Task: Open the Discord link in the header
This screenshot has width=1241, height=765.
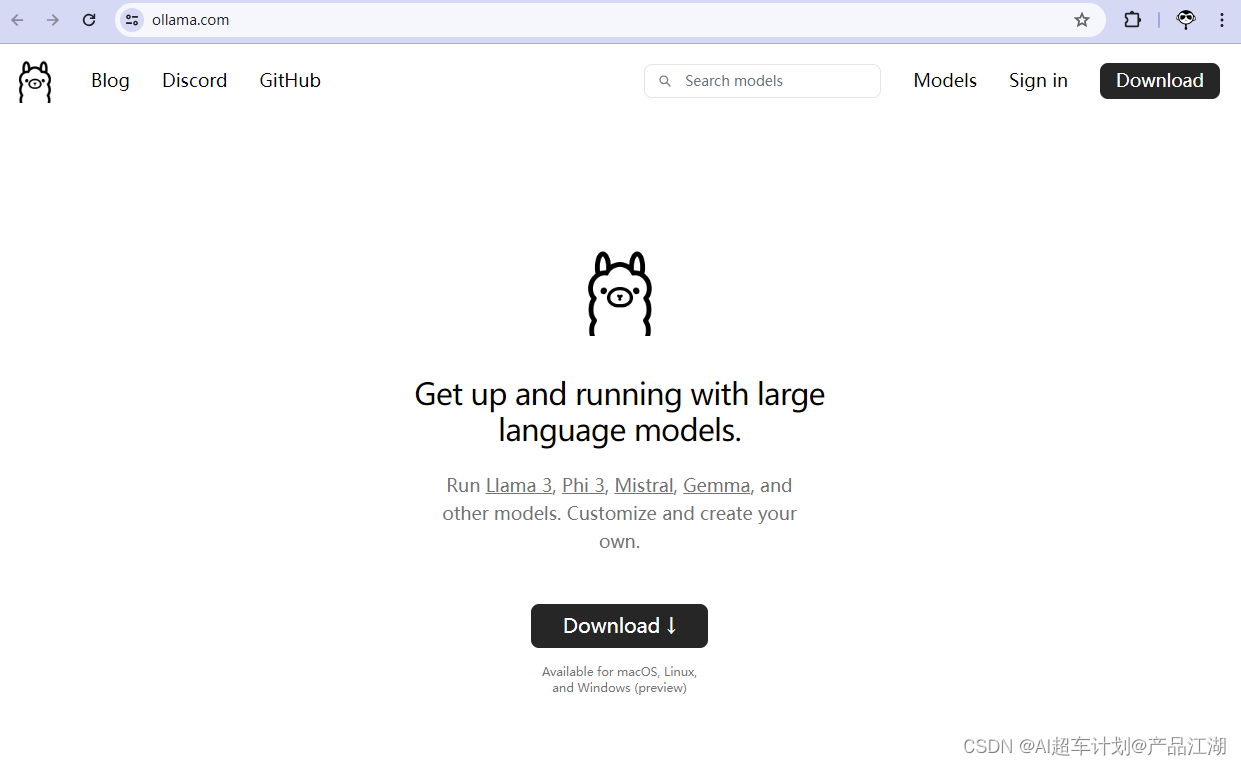Action: [x=195, y=81]
